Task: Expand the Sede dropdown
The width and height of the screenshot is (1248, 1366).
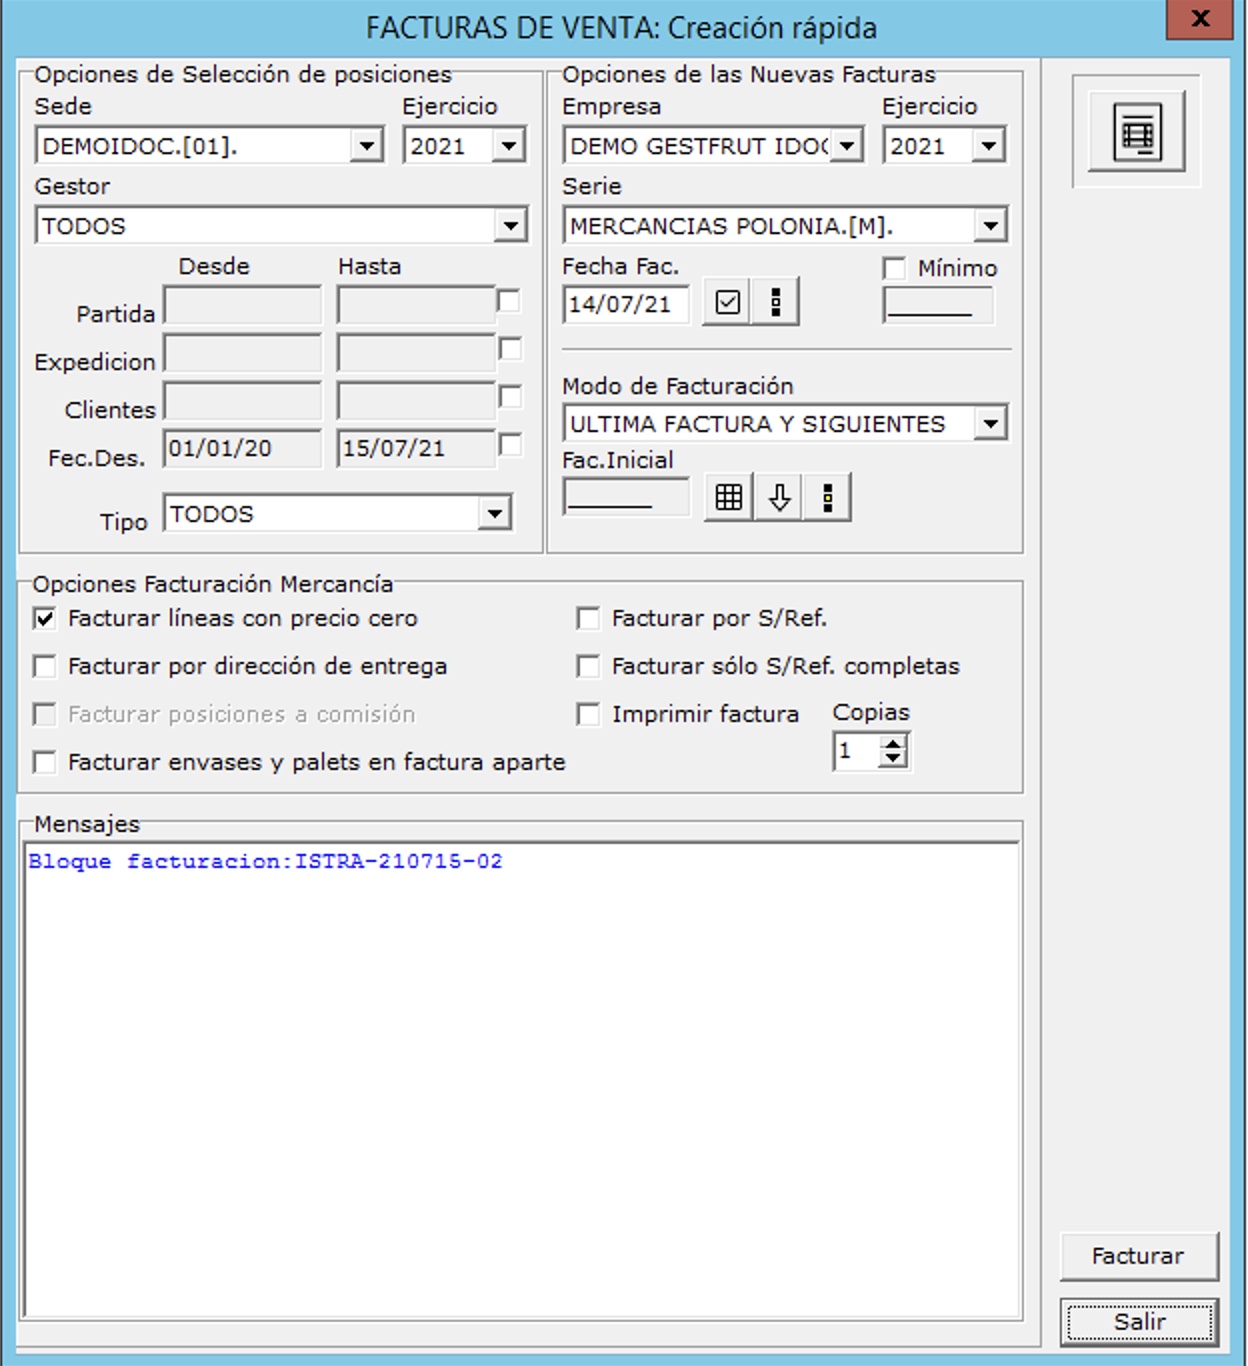Action: click(x=367, y=146)
